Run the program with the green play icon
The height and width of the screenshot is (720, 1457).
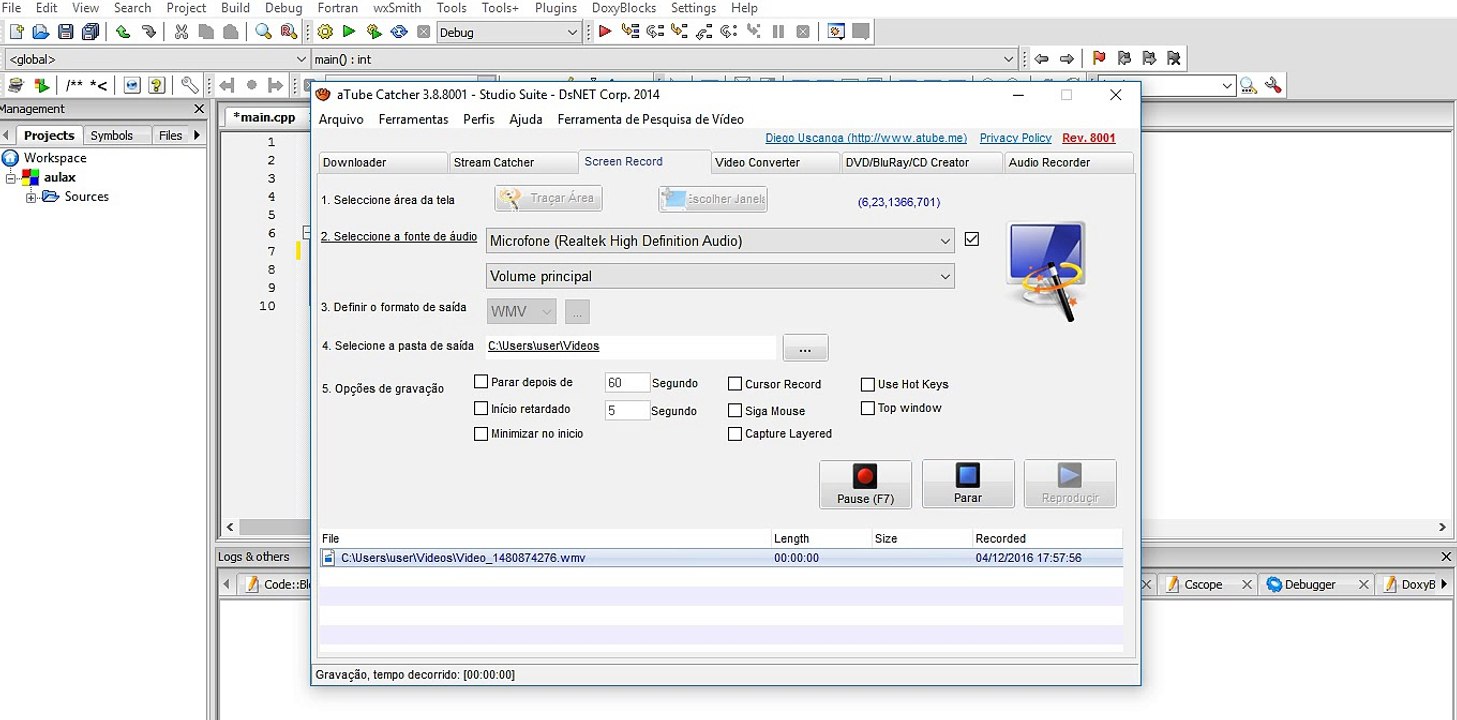point(349,32)
